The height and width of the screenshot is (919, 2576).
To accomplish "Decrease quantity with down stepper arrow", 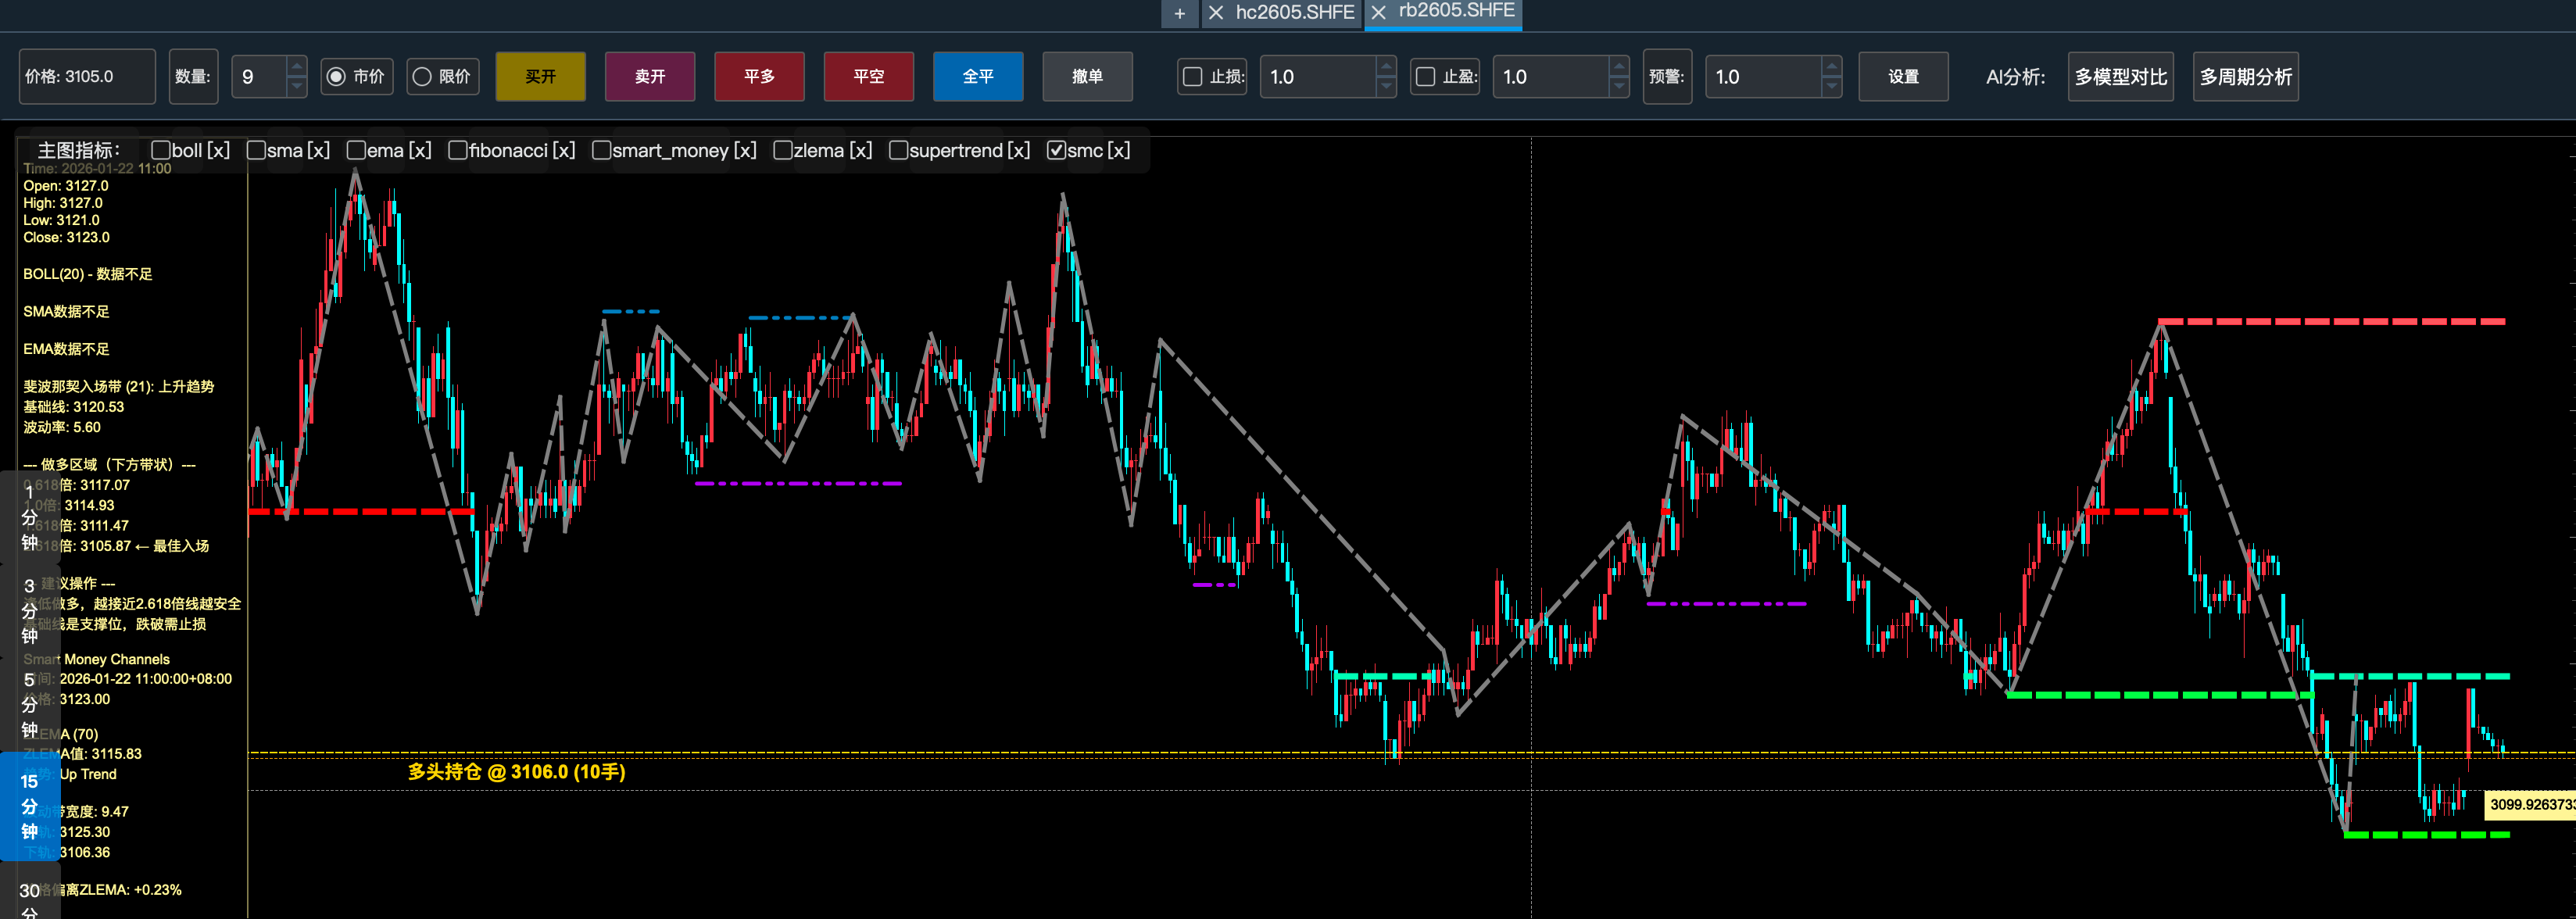I will pos(296,87).
